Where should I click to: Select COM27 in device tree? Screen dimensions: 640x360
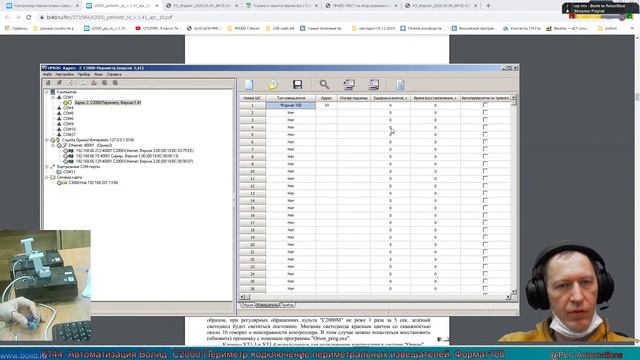(69, 134)
